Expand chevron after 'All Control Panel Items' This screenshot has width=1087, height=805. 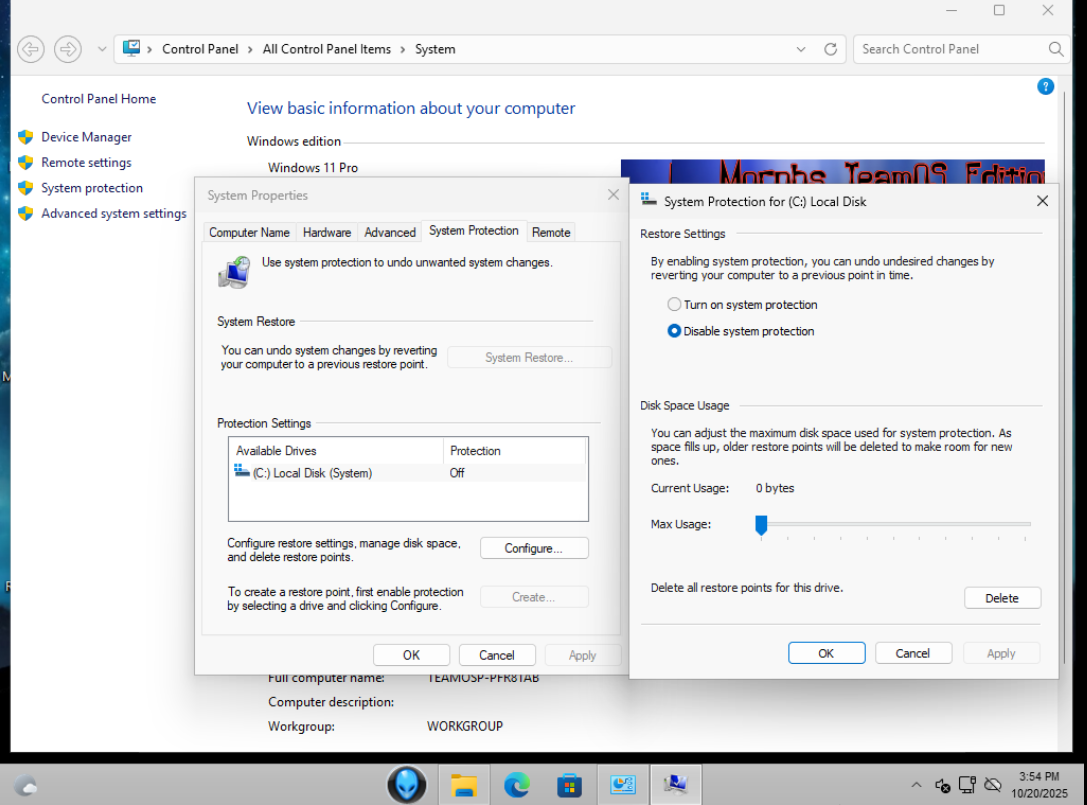point(402,49)
